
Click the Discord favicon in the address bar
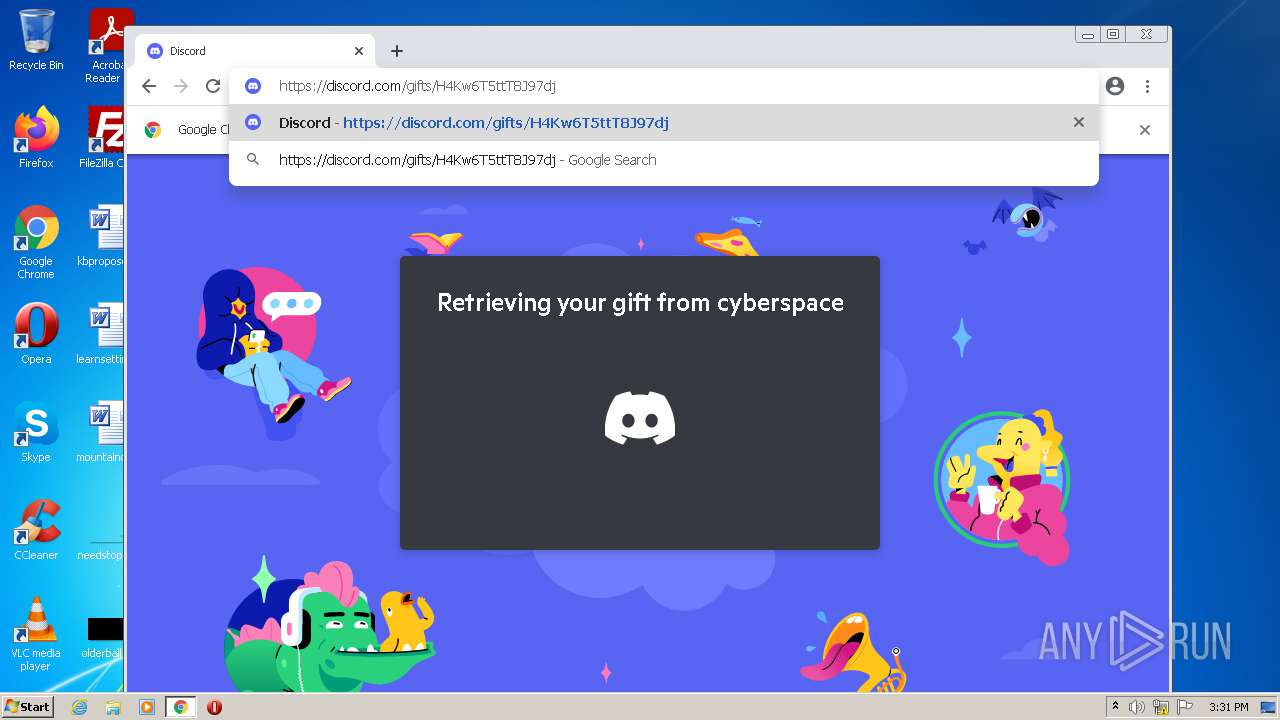(x=253, y=86)
